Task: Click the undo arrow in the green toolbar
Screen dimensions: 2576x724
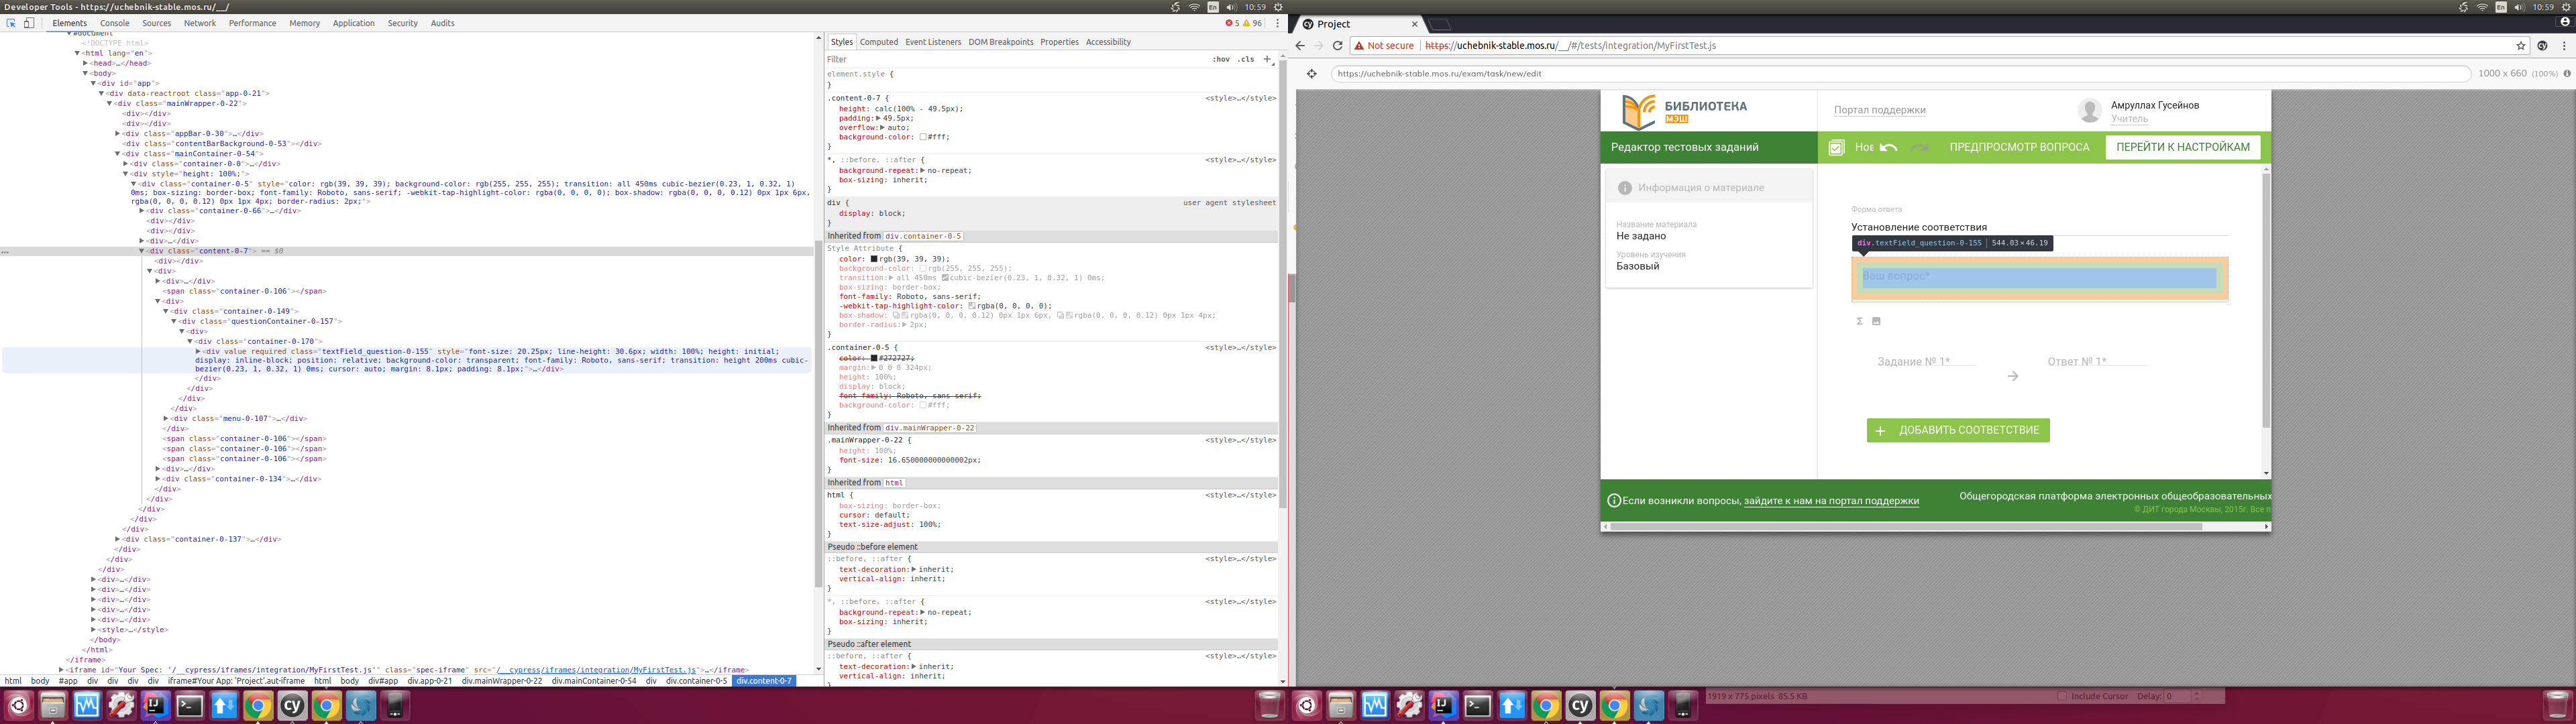Action: click(1888, 147)
